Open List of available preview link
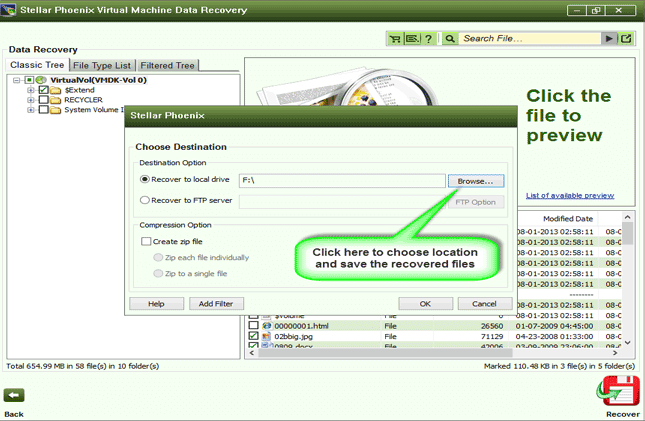 tap(570, 195)
